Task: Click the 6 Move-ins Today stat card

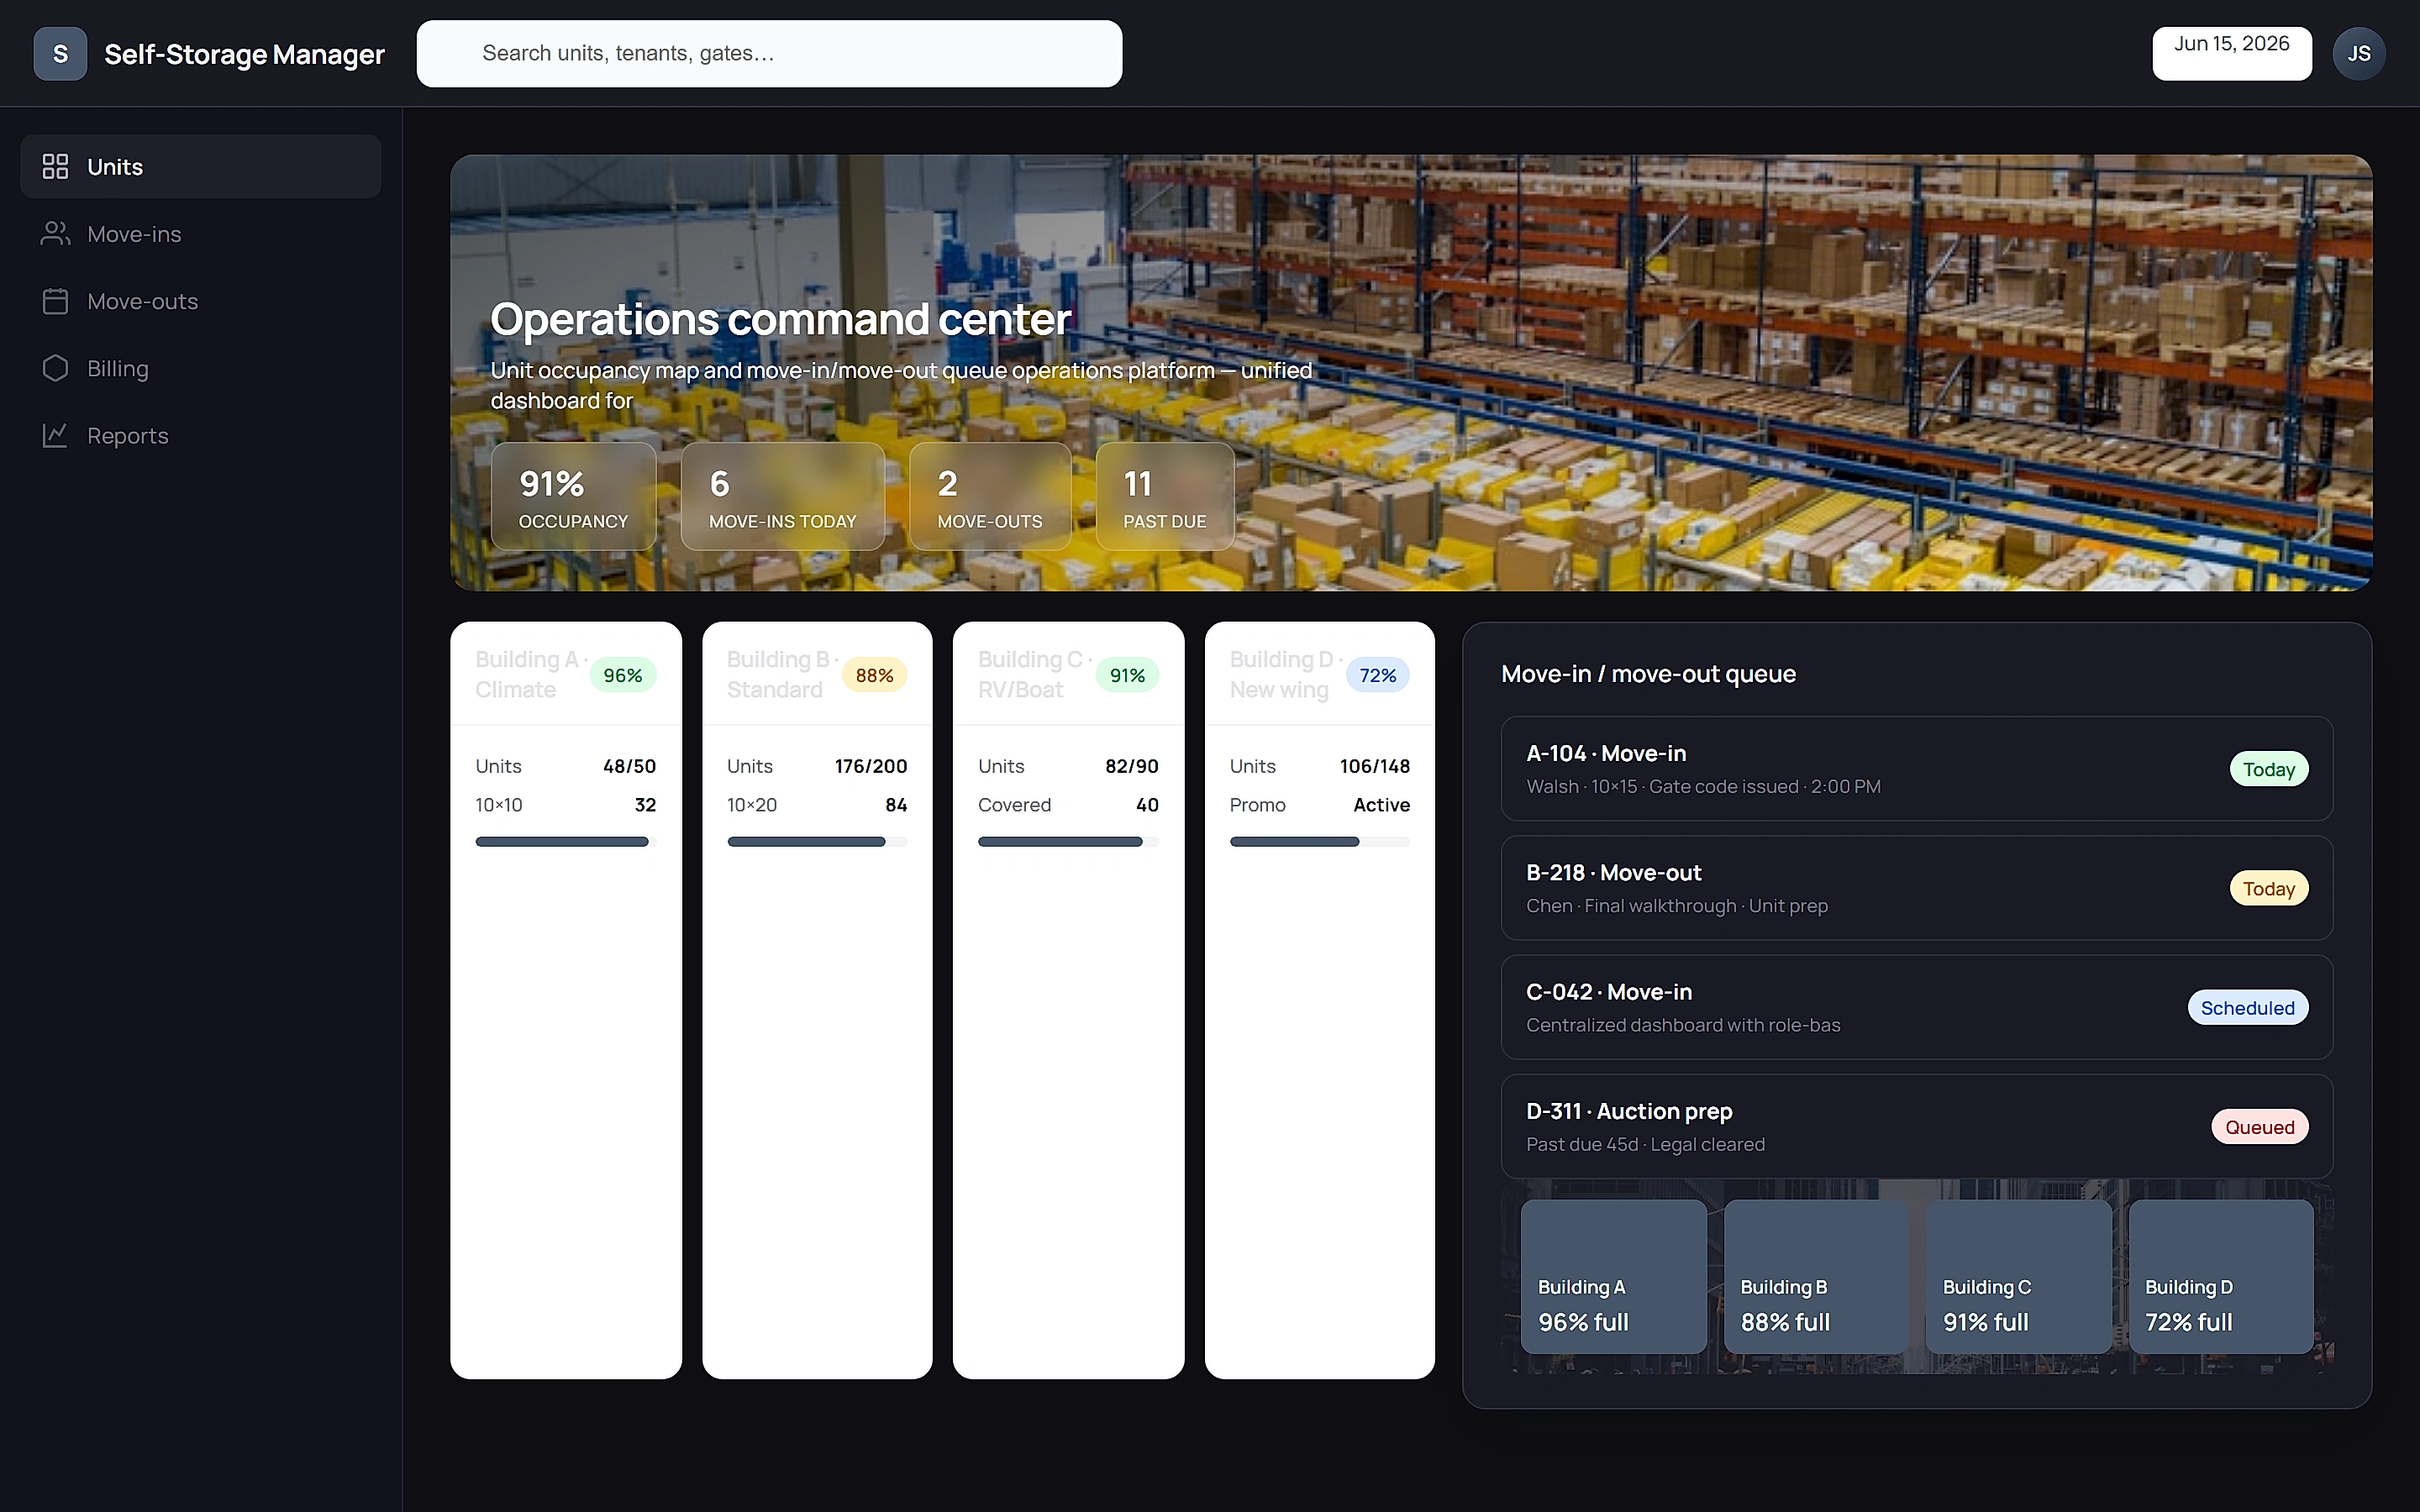Action: pyautogui.click(x=782, y=497)
